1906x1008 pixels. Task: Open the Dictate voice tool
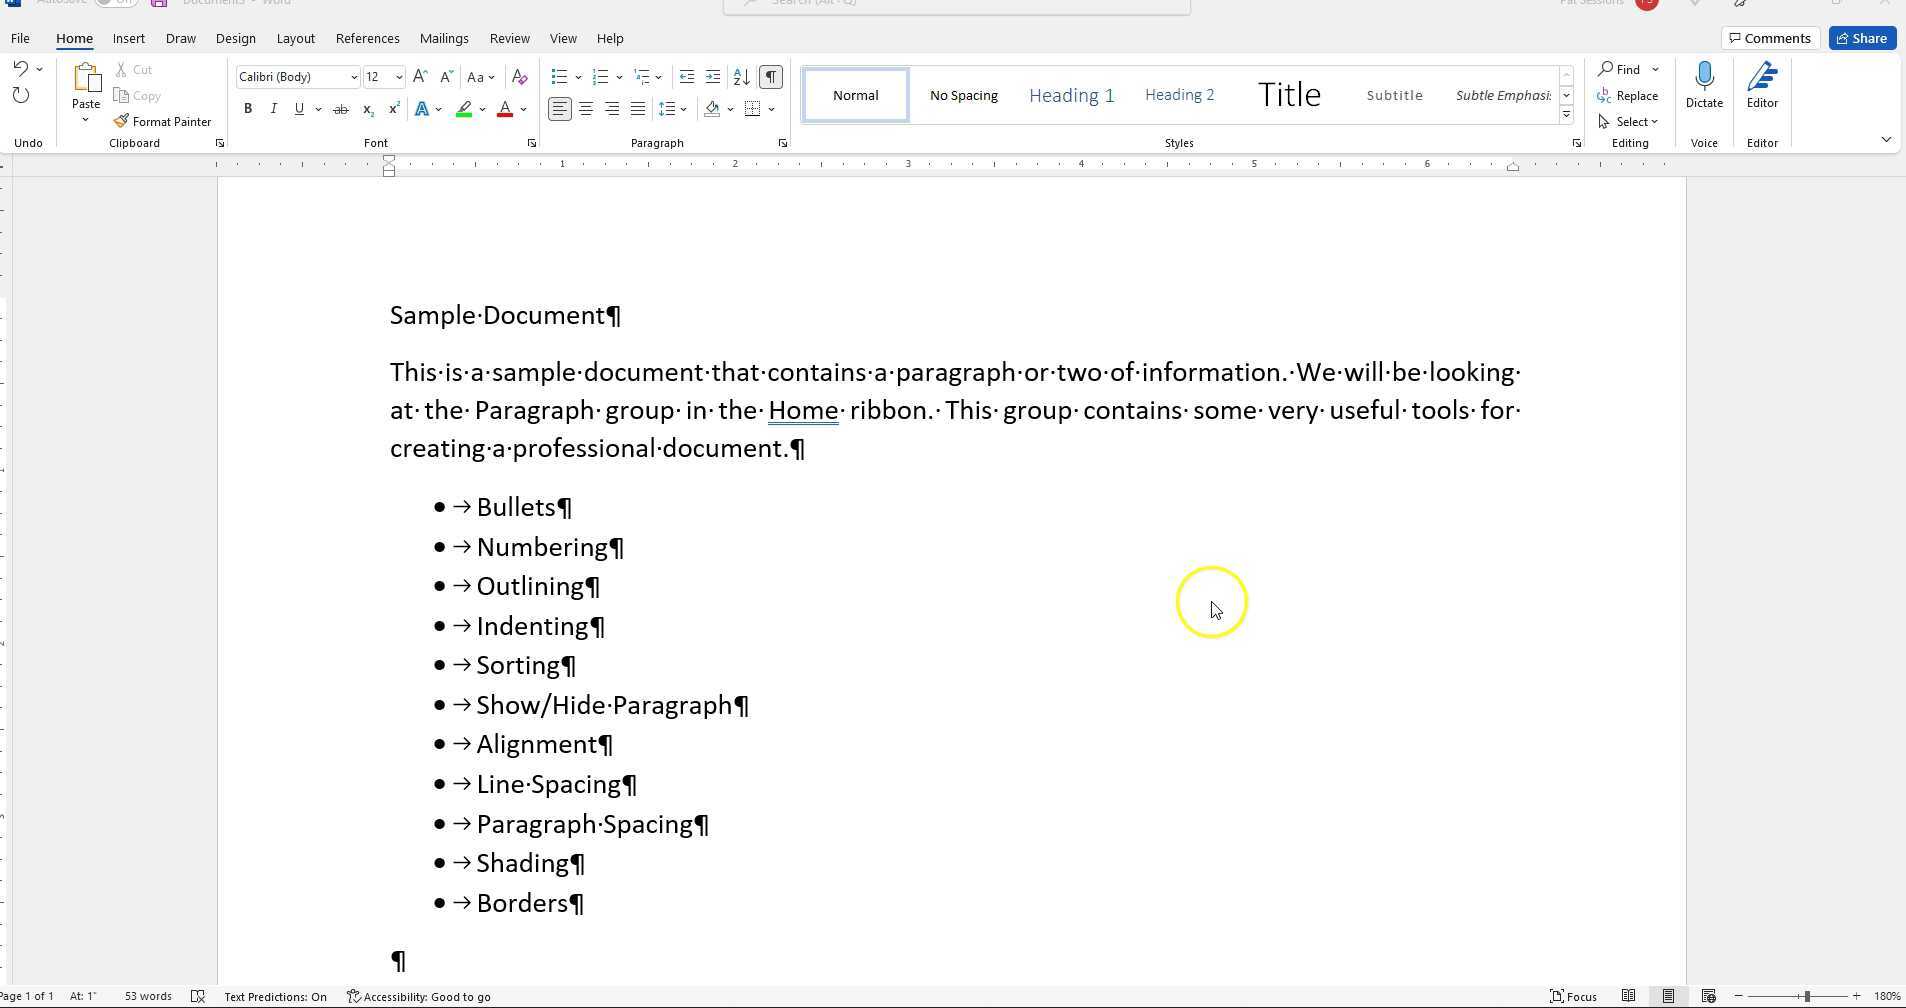tap(1703, 88)
